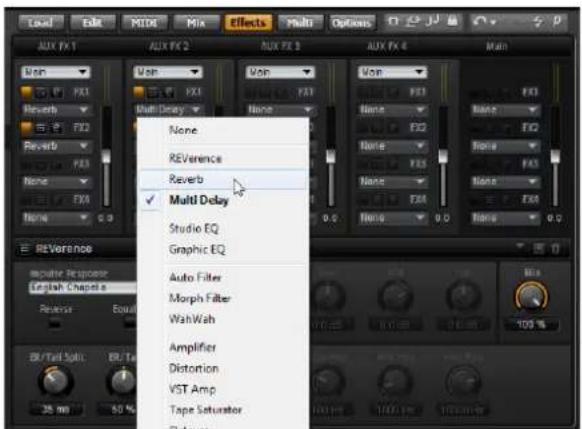Choose Tape Saturator in effect menu
Screen dimensions: 582x429
[x=223, y=410]
